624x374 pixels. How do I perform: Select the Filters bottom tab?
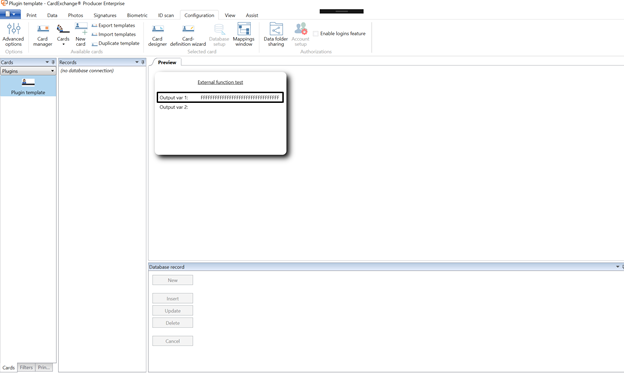coord(26,368)
